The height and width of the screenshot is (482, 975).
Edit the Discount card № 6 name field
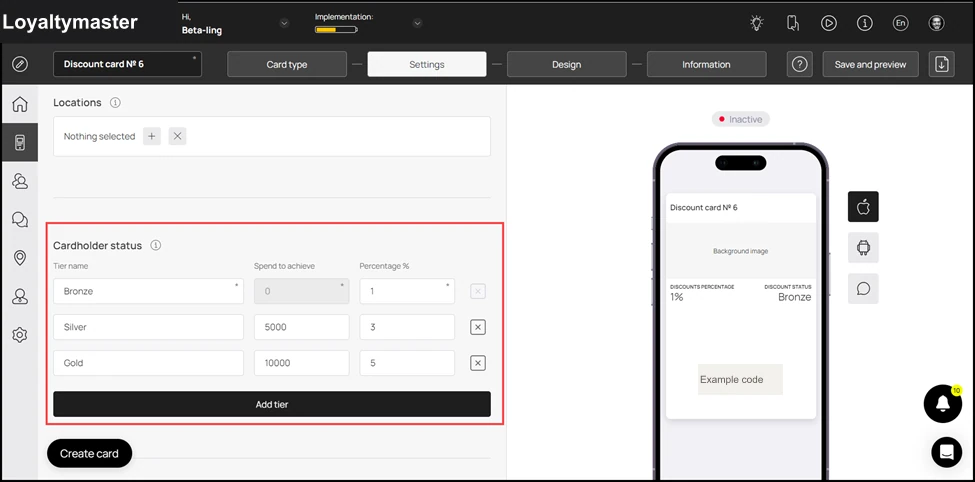point(127,64)
